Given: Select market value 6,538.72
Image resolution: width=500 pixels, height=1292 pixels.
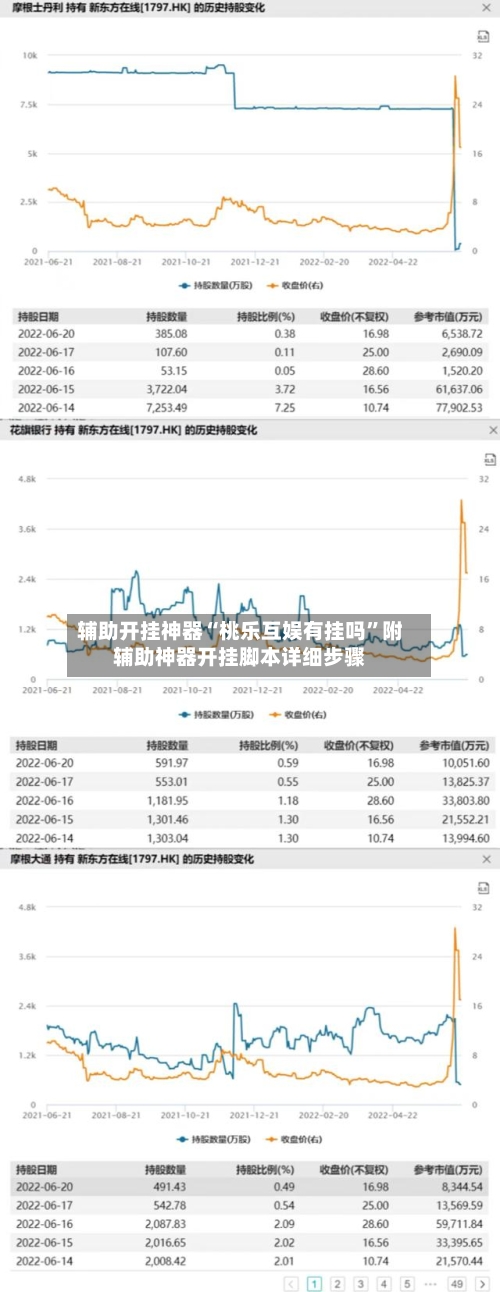Looking at the screenshot, I should [x=462, y=334].
